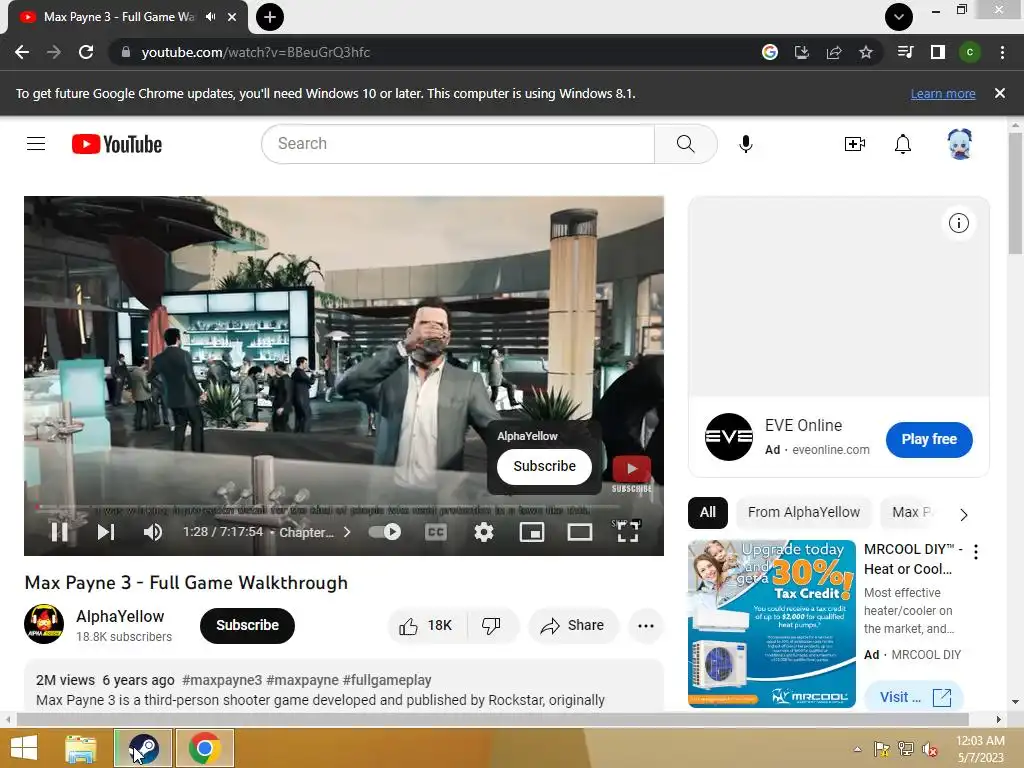Screen dimensions: 1024x768
Task: Click the EVE Online Play free button
Action: click(x=929, y=440)
